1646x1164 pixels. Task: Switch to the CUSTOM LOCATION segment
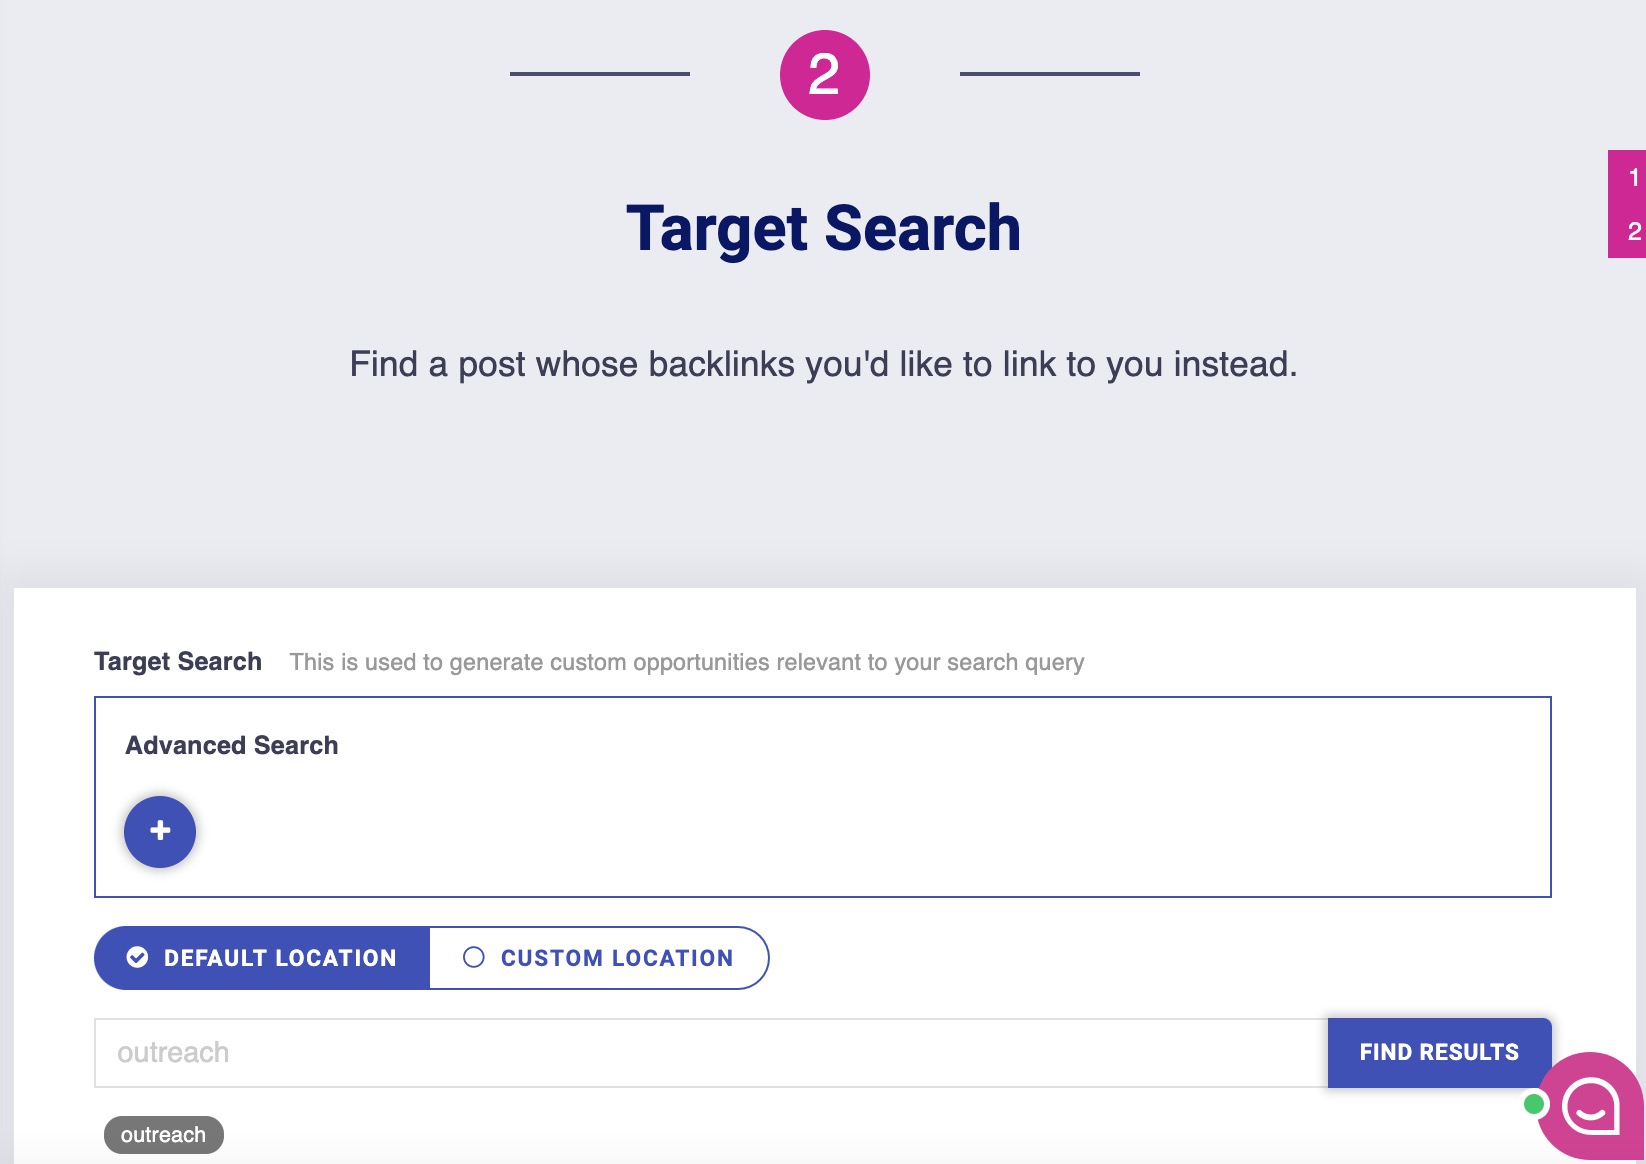[x=615, y=957]
